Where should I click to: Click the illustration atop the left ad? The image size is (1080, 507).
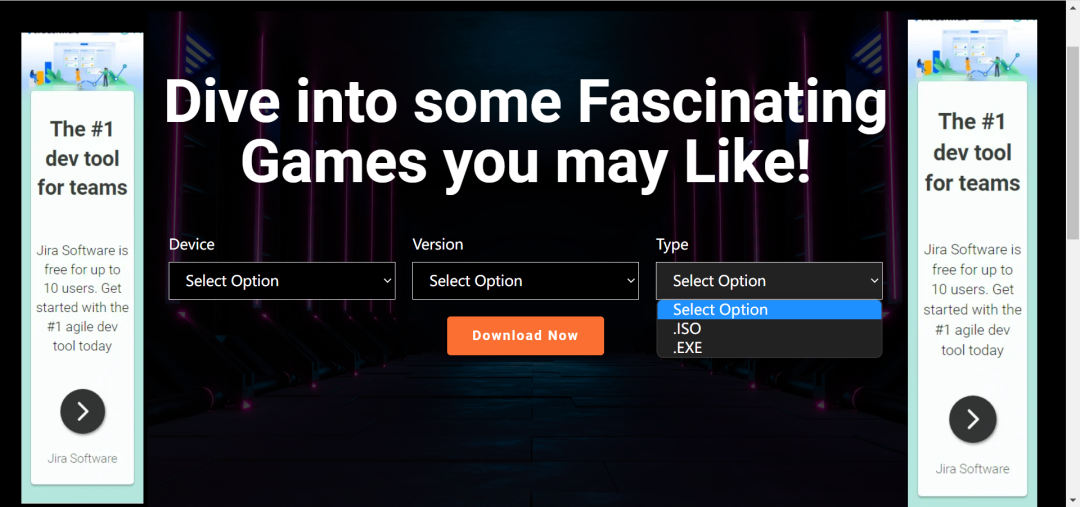[x=82, y=62]
